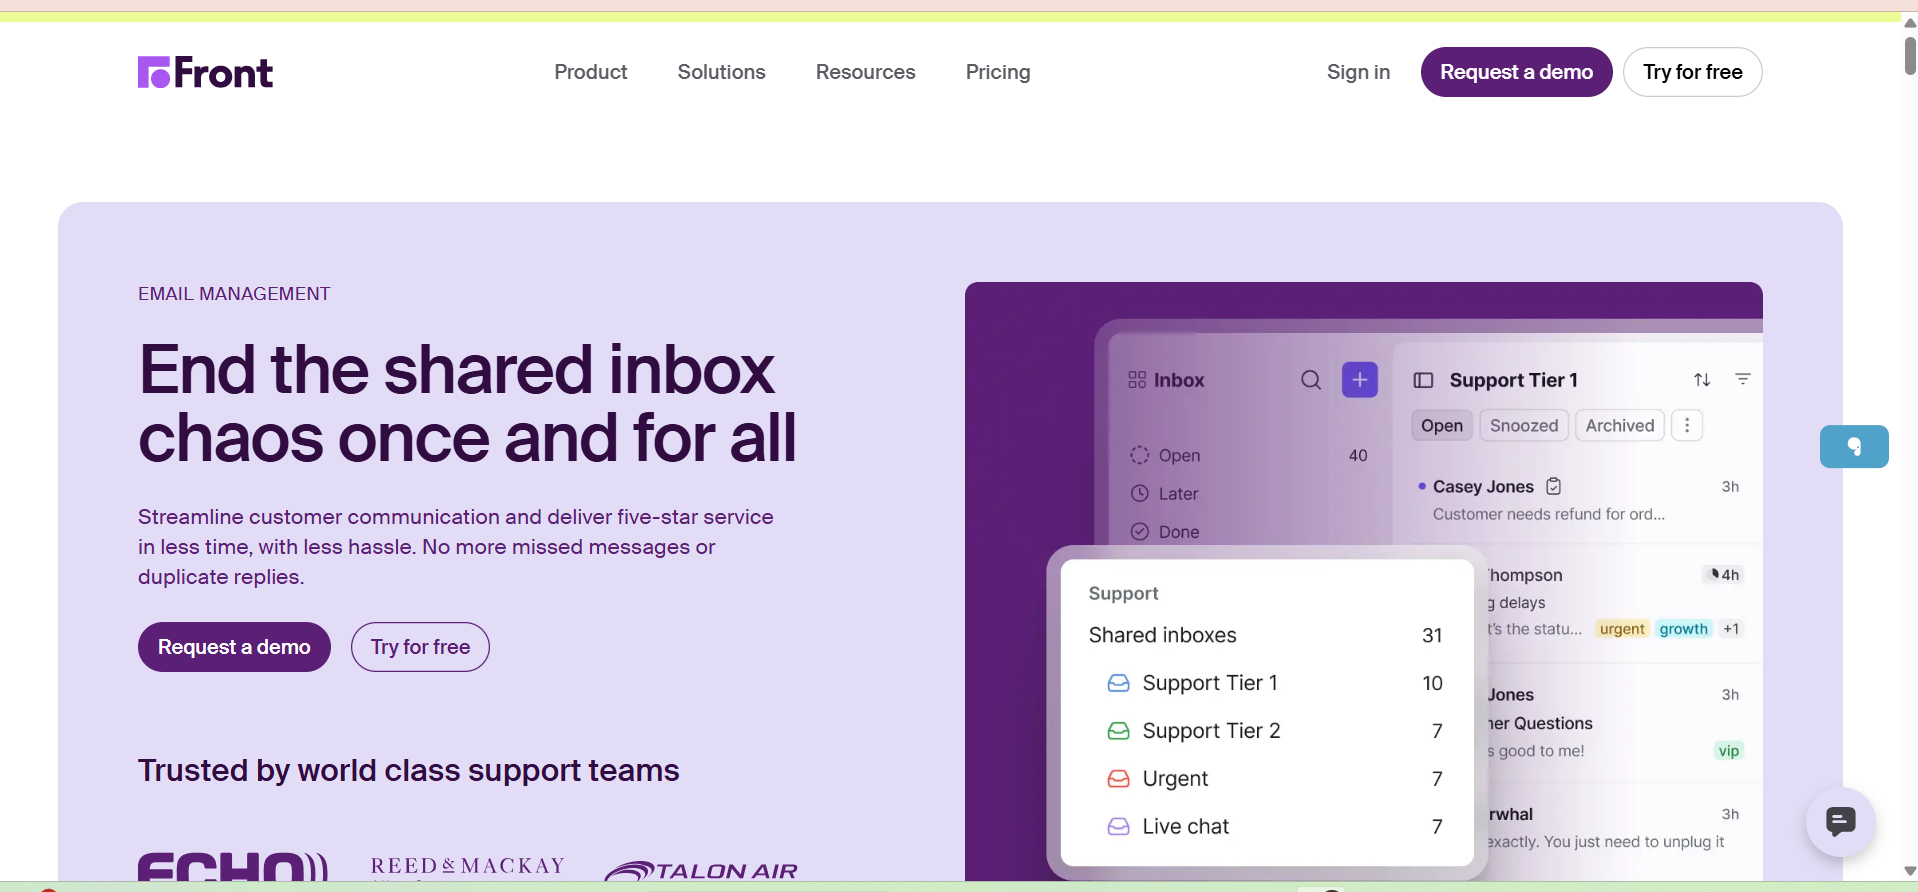This screenshot has height=892, width=1918.
Task: Open the three-dot more options button
Action: 1686,425
